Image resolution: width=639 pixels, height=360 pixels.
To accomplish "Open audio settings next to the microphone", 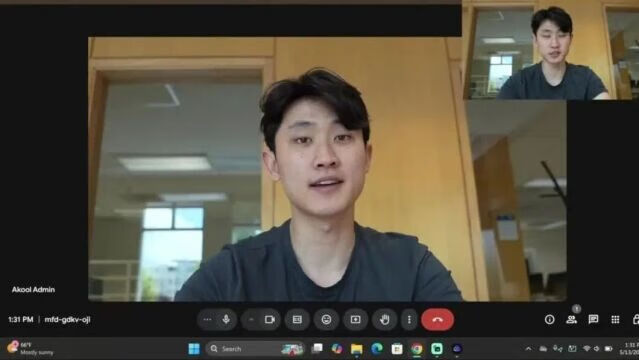I will click(207, 320).
